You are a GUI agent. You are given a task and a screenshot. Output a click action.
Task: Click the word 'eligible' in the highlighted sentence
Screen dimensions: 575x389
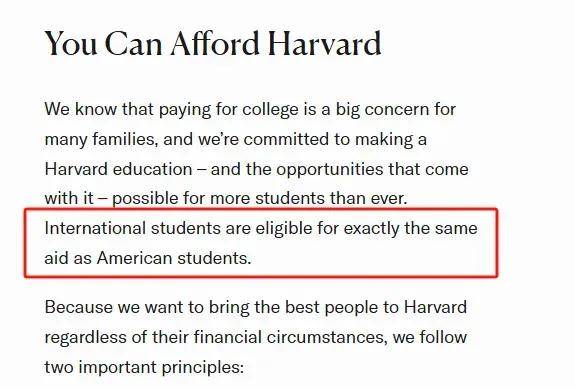click(x=284, y=229)
